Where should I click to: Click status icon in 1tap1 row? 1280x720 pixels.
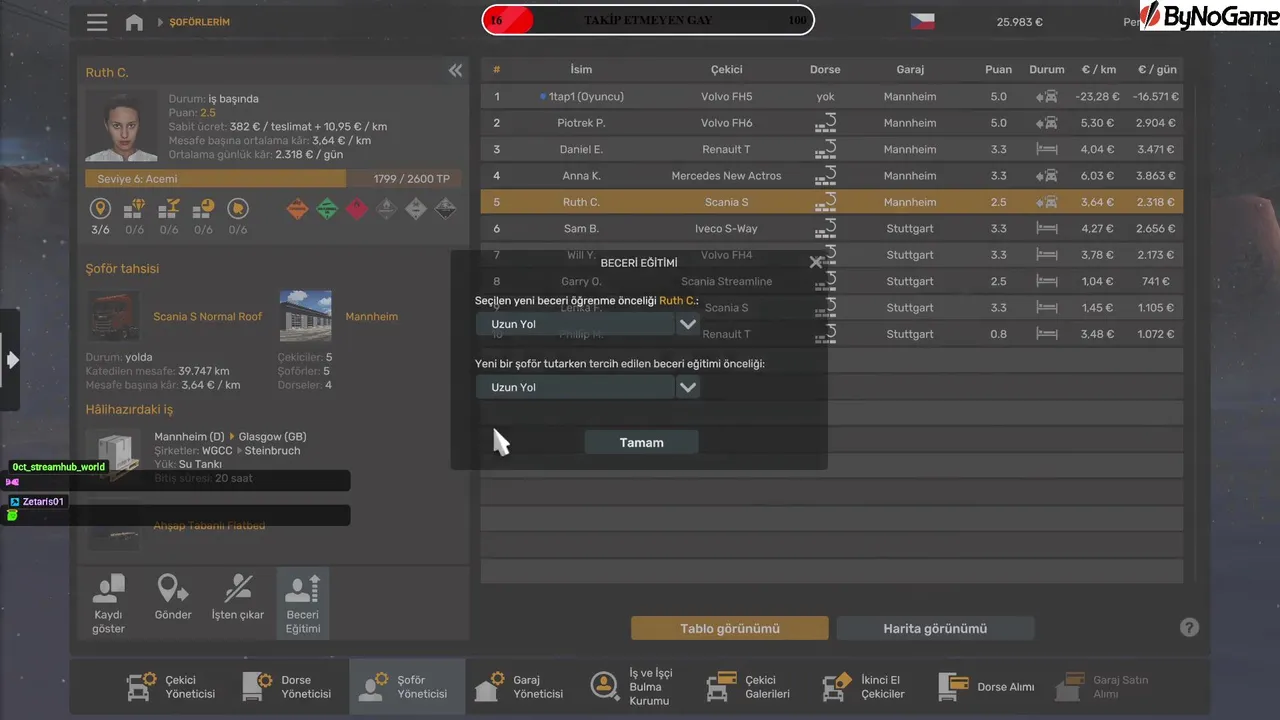tap(1047, 97)
